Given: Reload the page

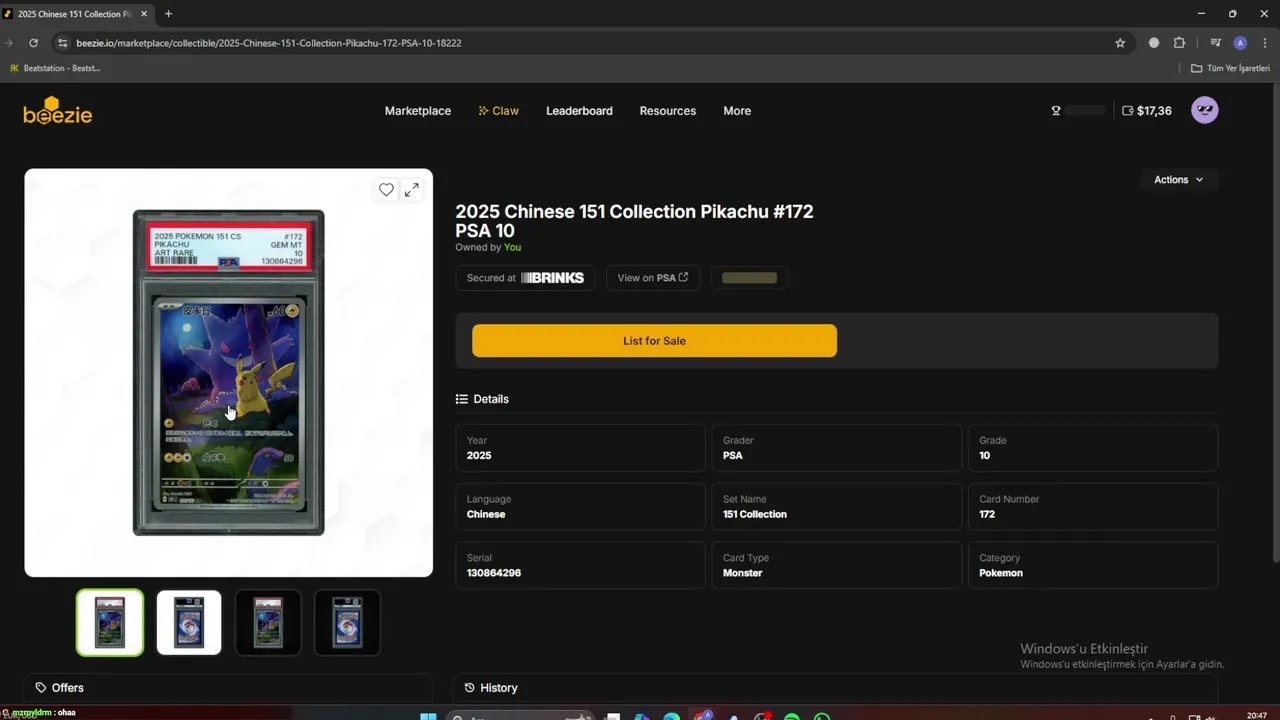Looking at the screenshot, I should pyautogui.click(x=33, y=43).
